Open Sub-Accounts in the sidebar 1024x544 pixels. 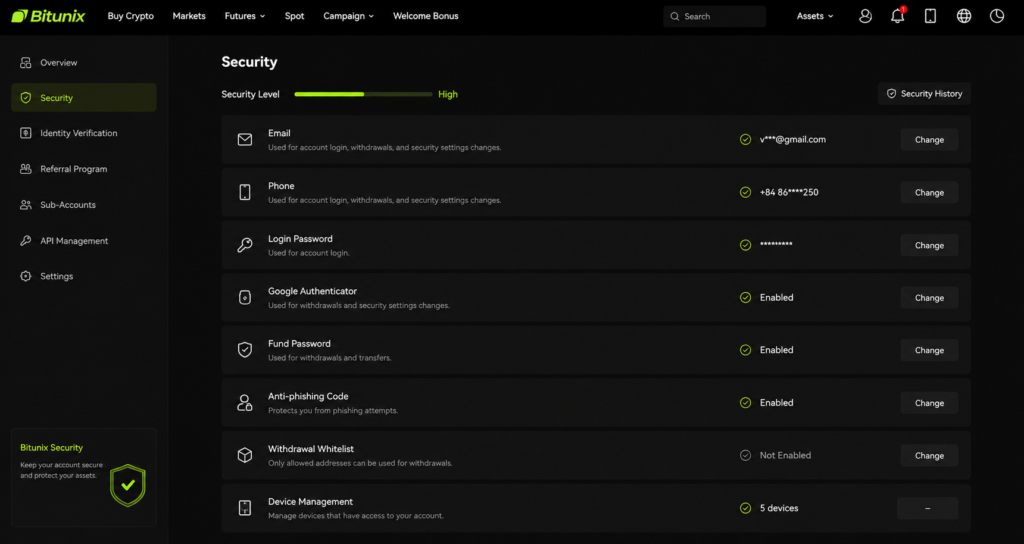point(84,204)
